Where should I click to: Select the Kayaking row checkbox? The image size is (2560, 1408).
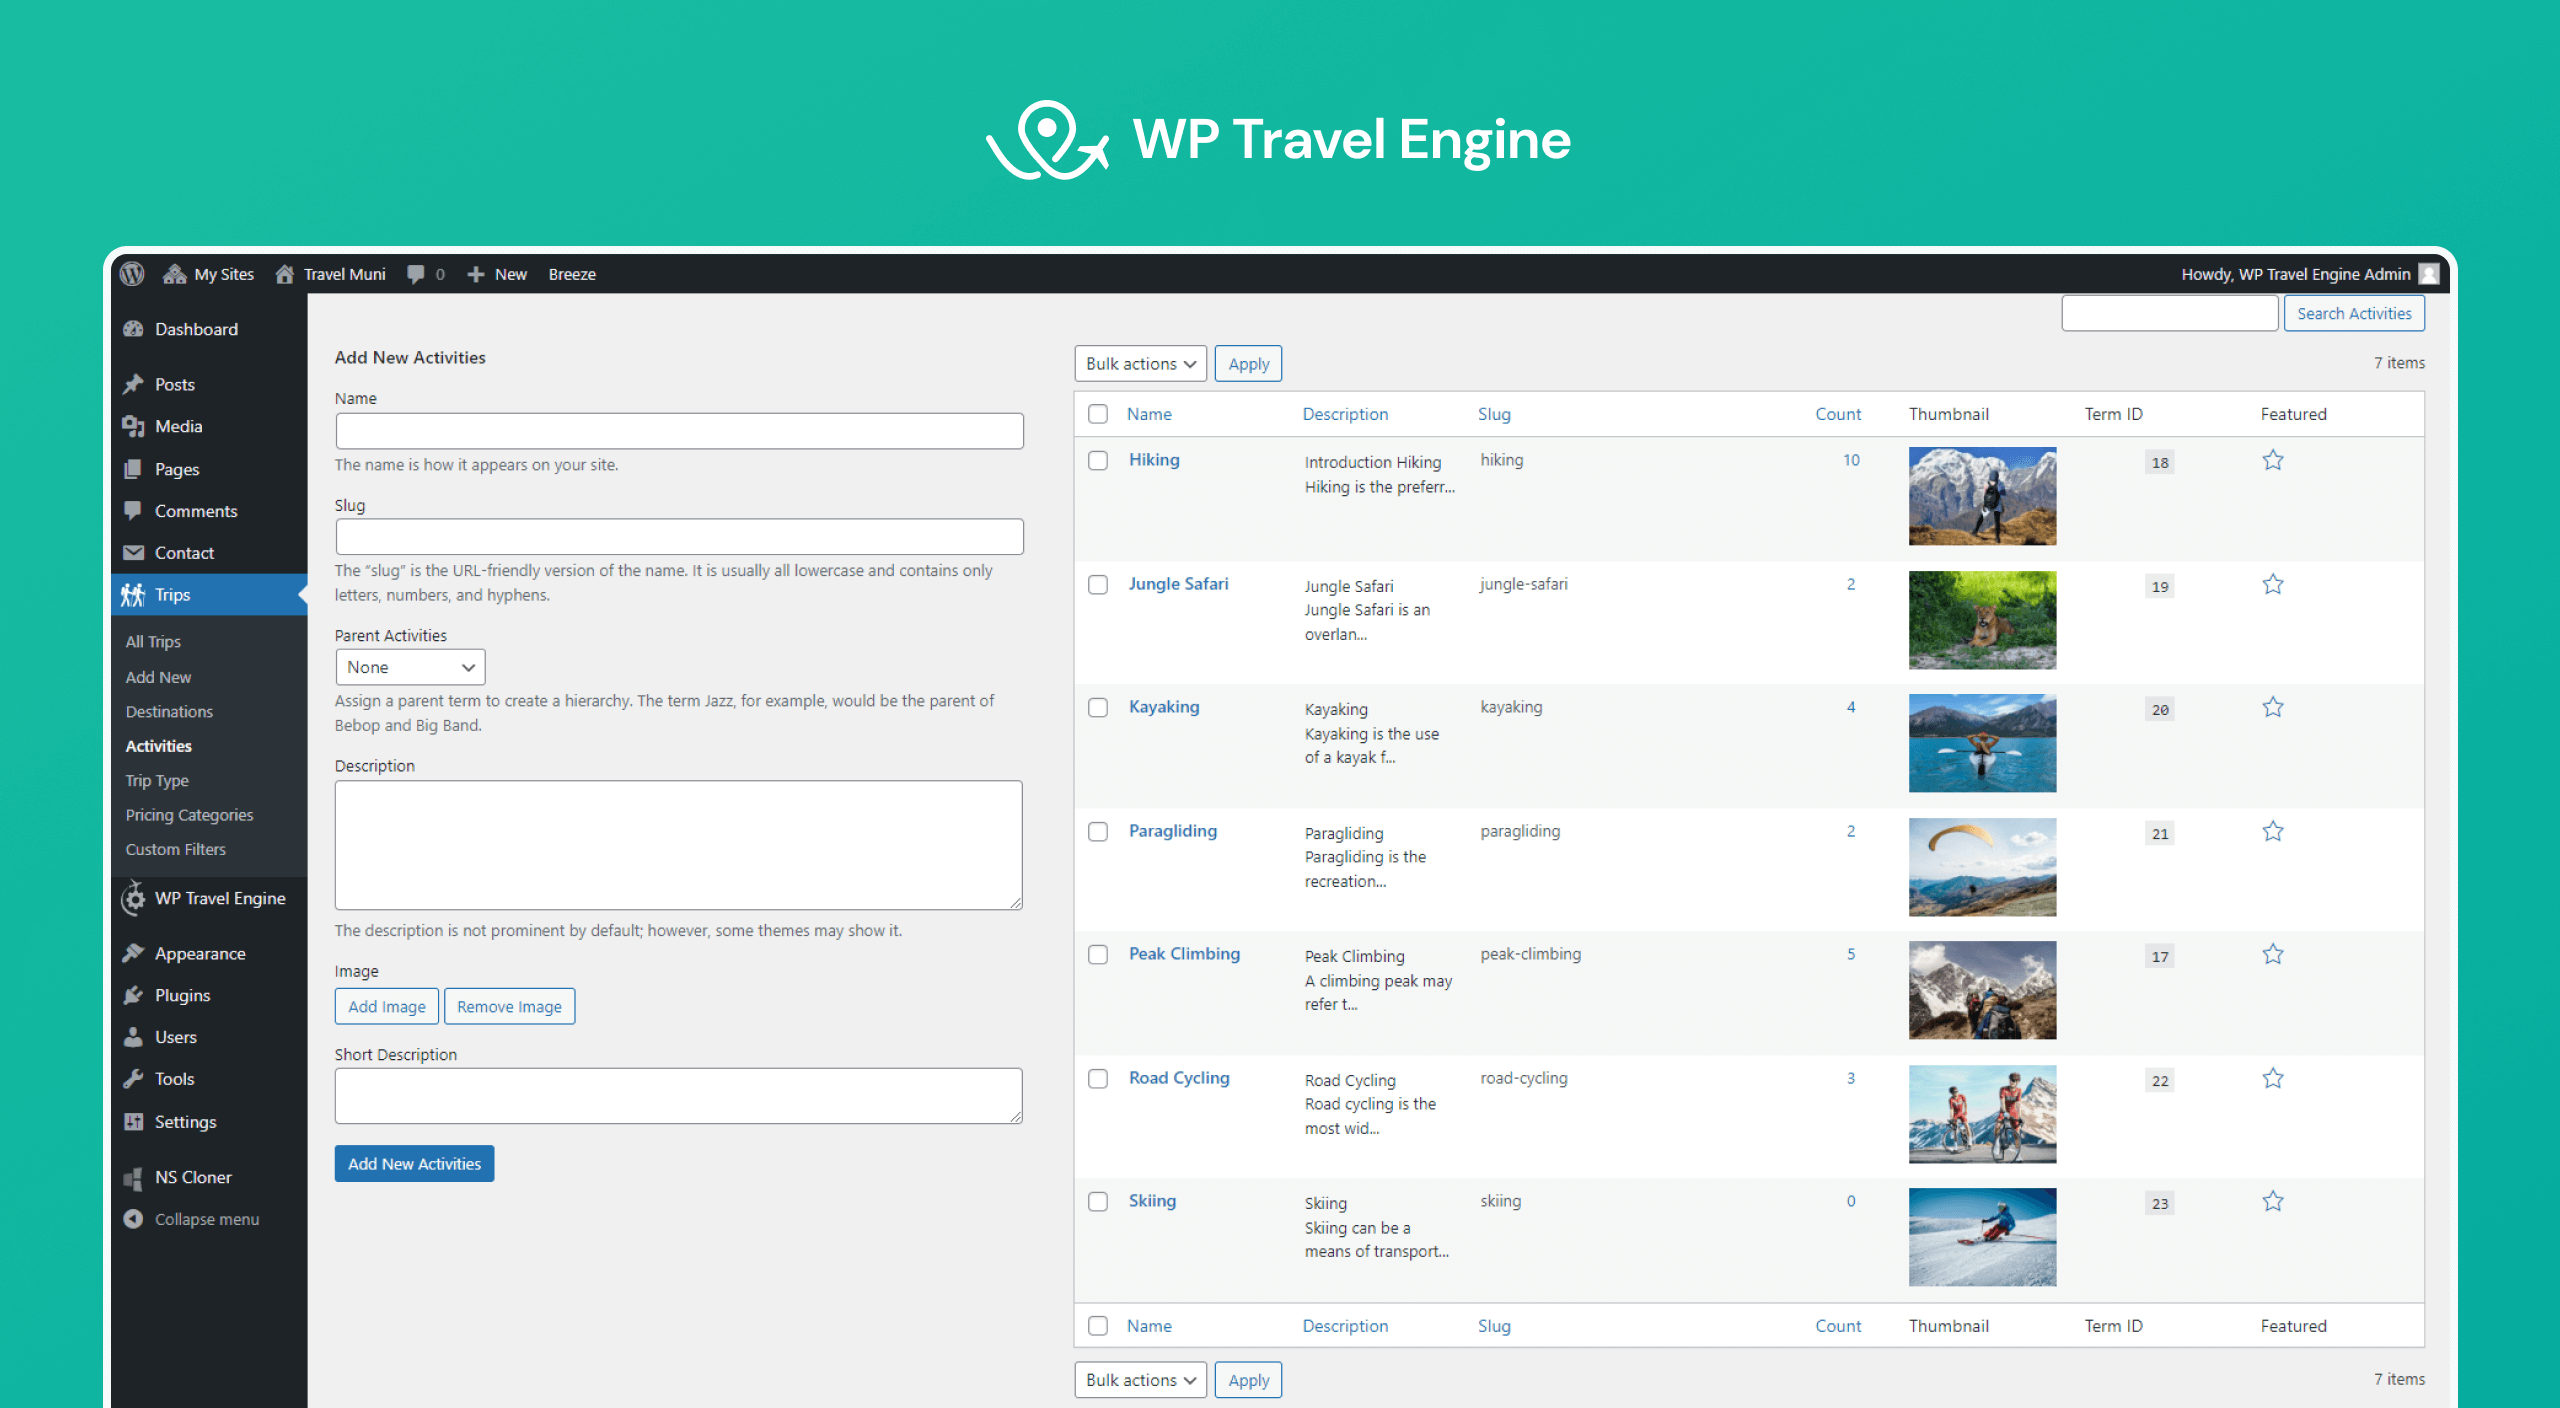pos(1098,708)
